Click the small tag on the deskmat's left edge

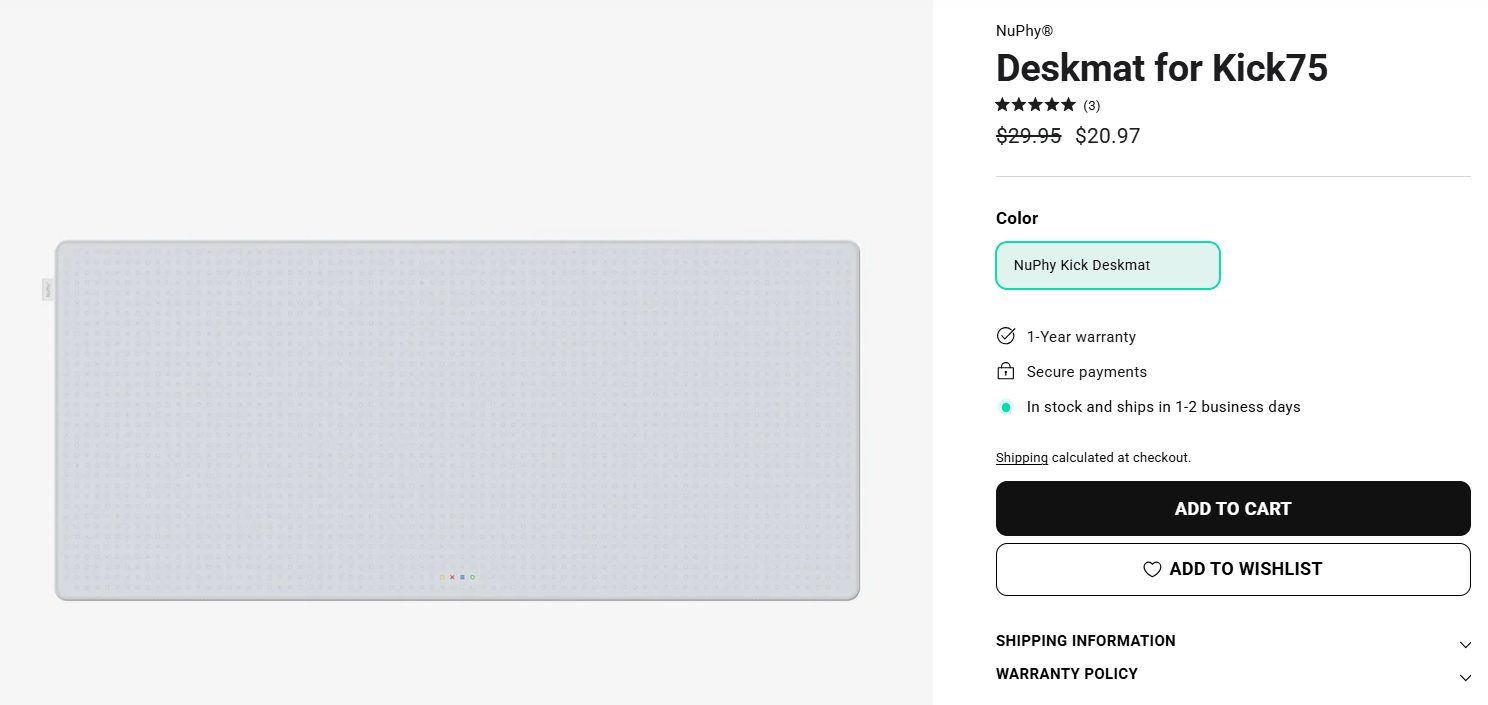click(47, 289)
